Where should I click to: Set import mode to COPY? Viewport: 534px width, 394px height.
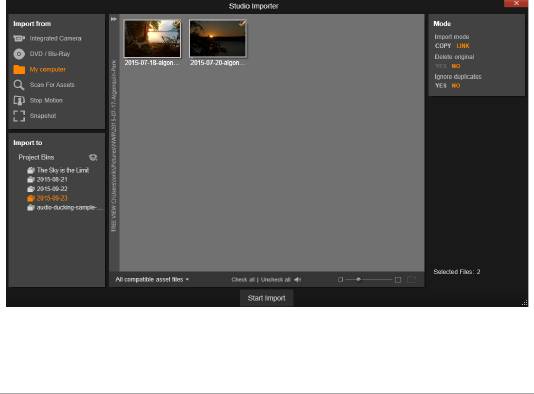point(443,46)
